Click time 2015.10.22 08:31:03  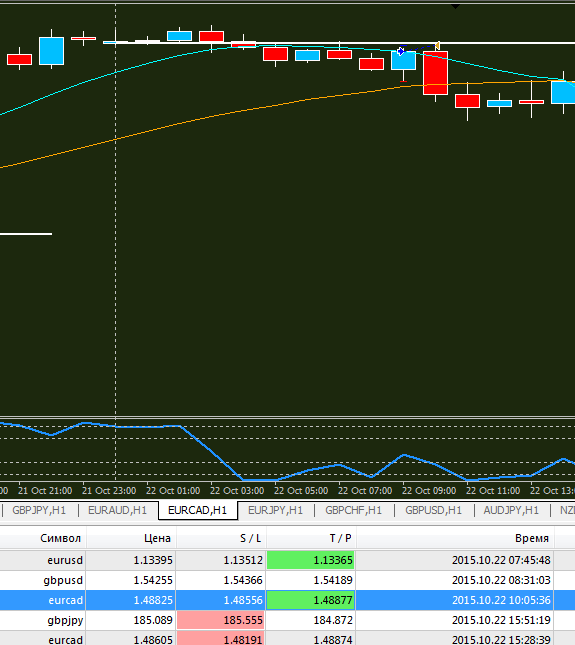(501, 580)
